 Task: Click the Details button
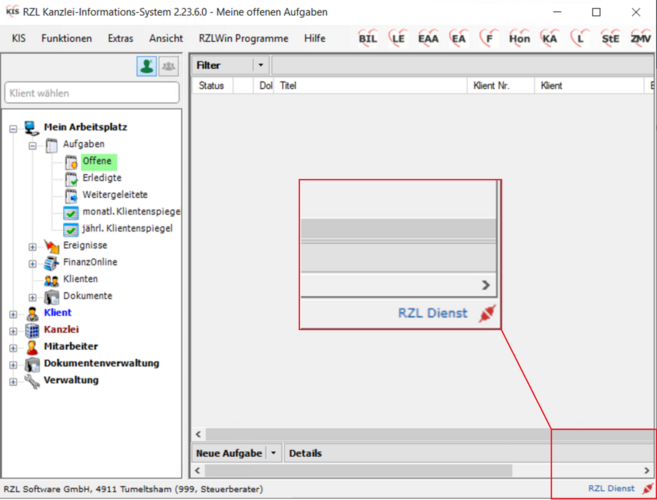coord(305,453)
